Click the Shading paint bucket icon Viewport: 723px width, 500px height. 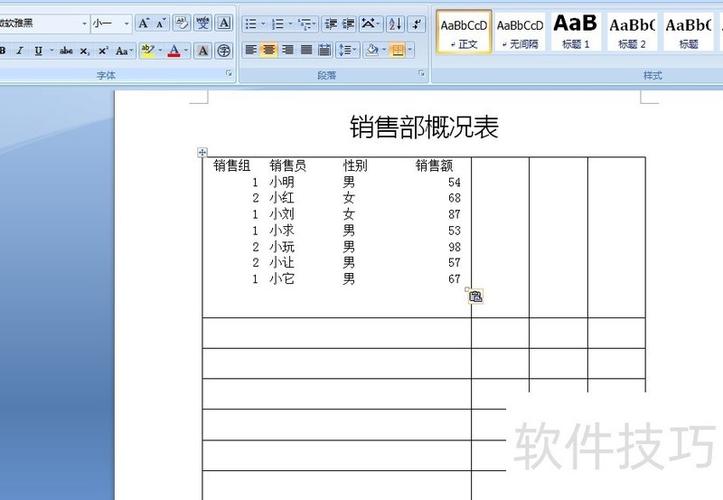(372, 49)
